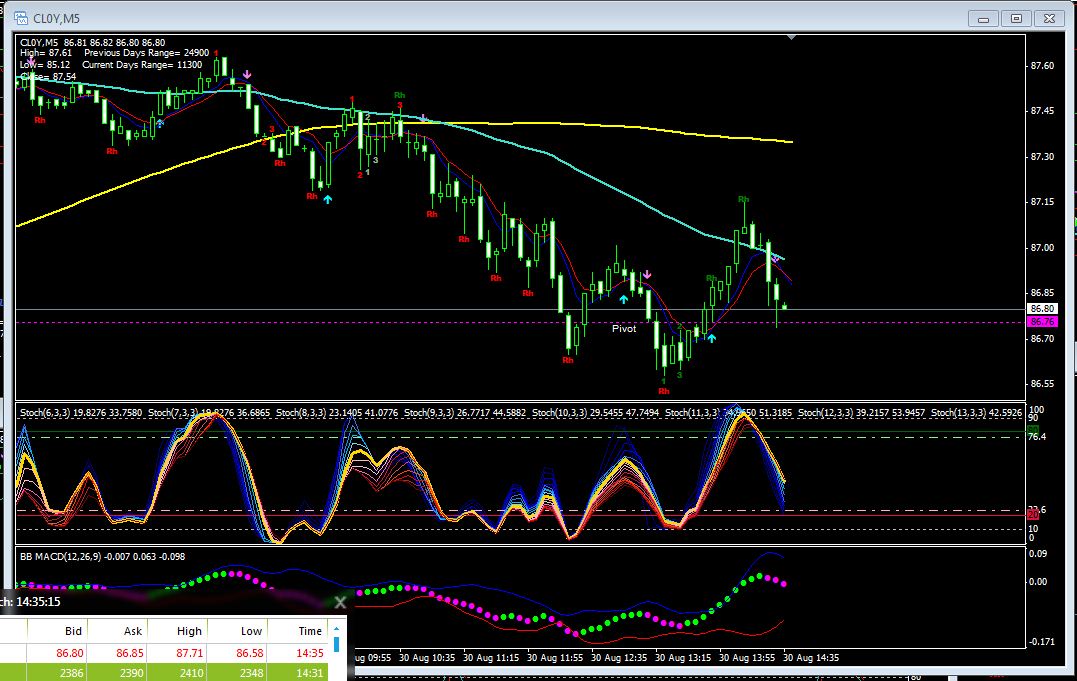Click the 86.55 price axis label
This screenshot has height=681, width=1077.
point(1042,384)
